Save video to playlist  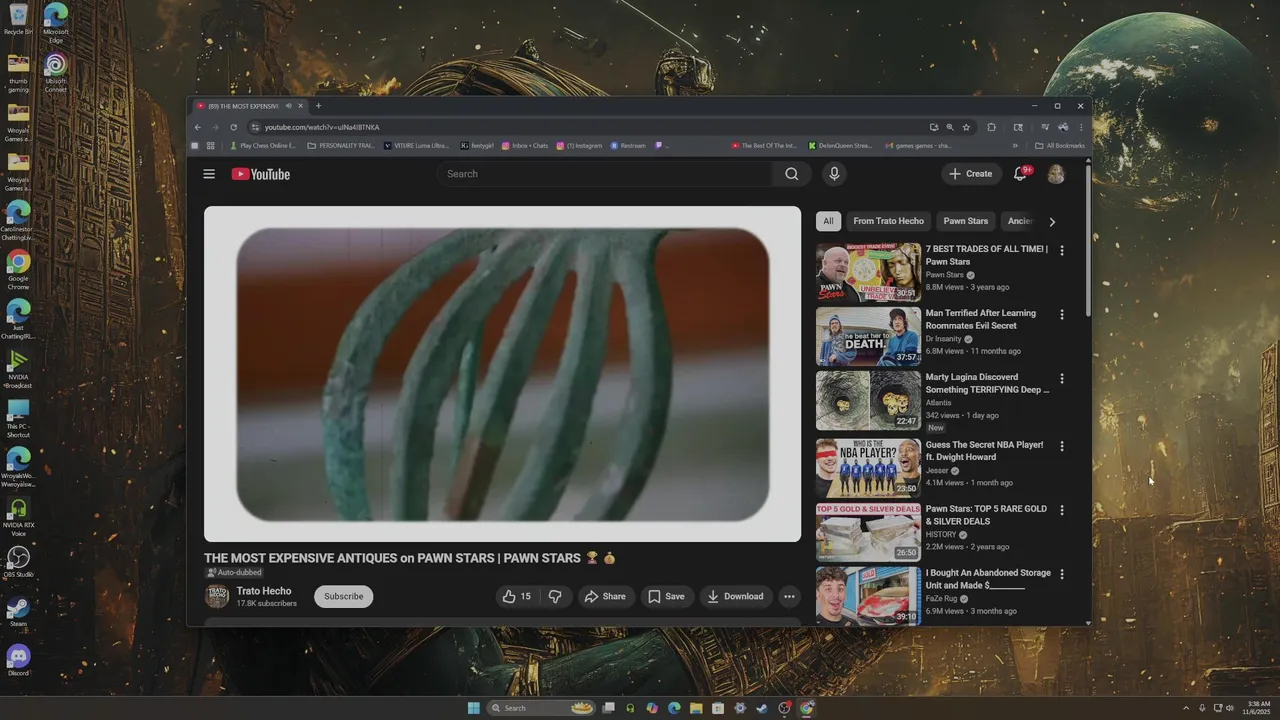666,596
